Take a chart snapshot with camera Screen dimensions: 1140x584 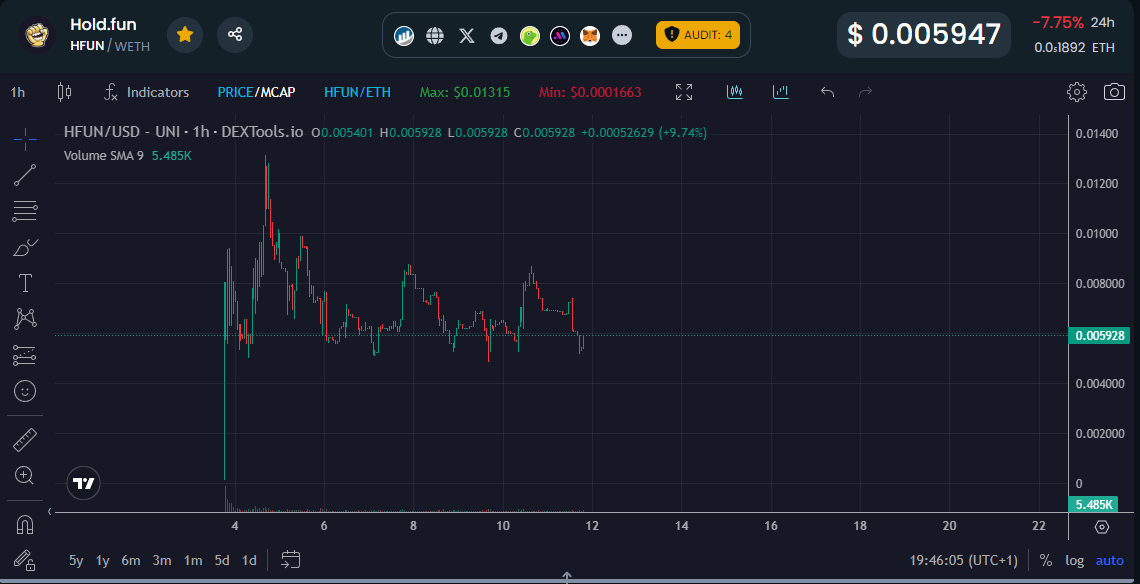pos(1114,92)
